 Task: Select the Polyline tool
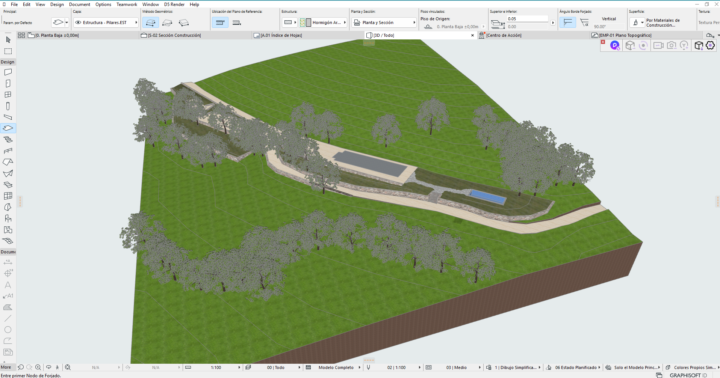pyautogui.click(x=8, y=341)
